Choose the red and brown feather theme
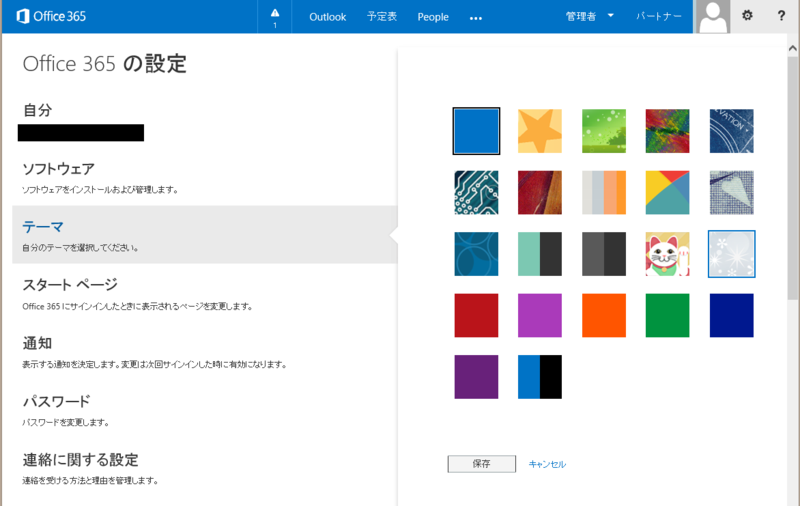The height and width of the screenshot is (506, 800). click(540, 192)
